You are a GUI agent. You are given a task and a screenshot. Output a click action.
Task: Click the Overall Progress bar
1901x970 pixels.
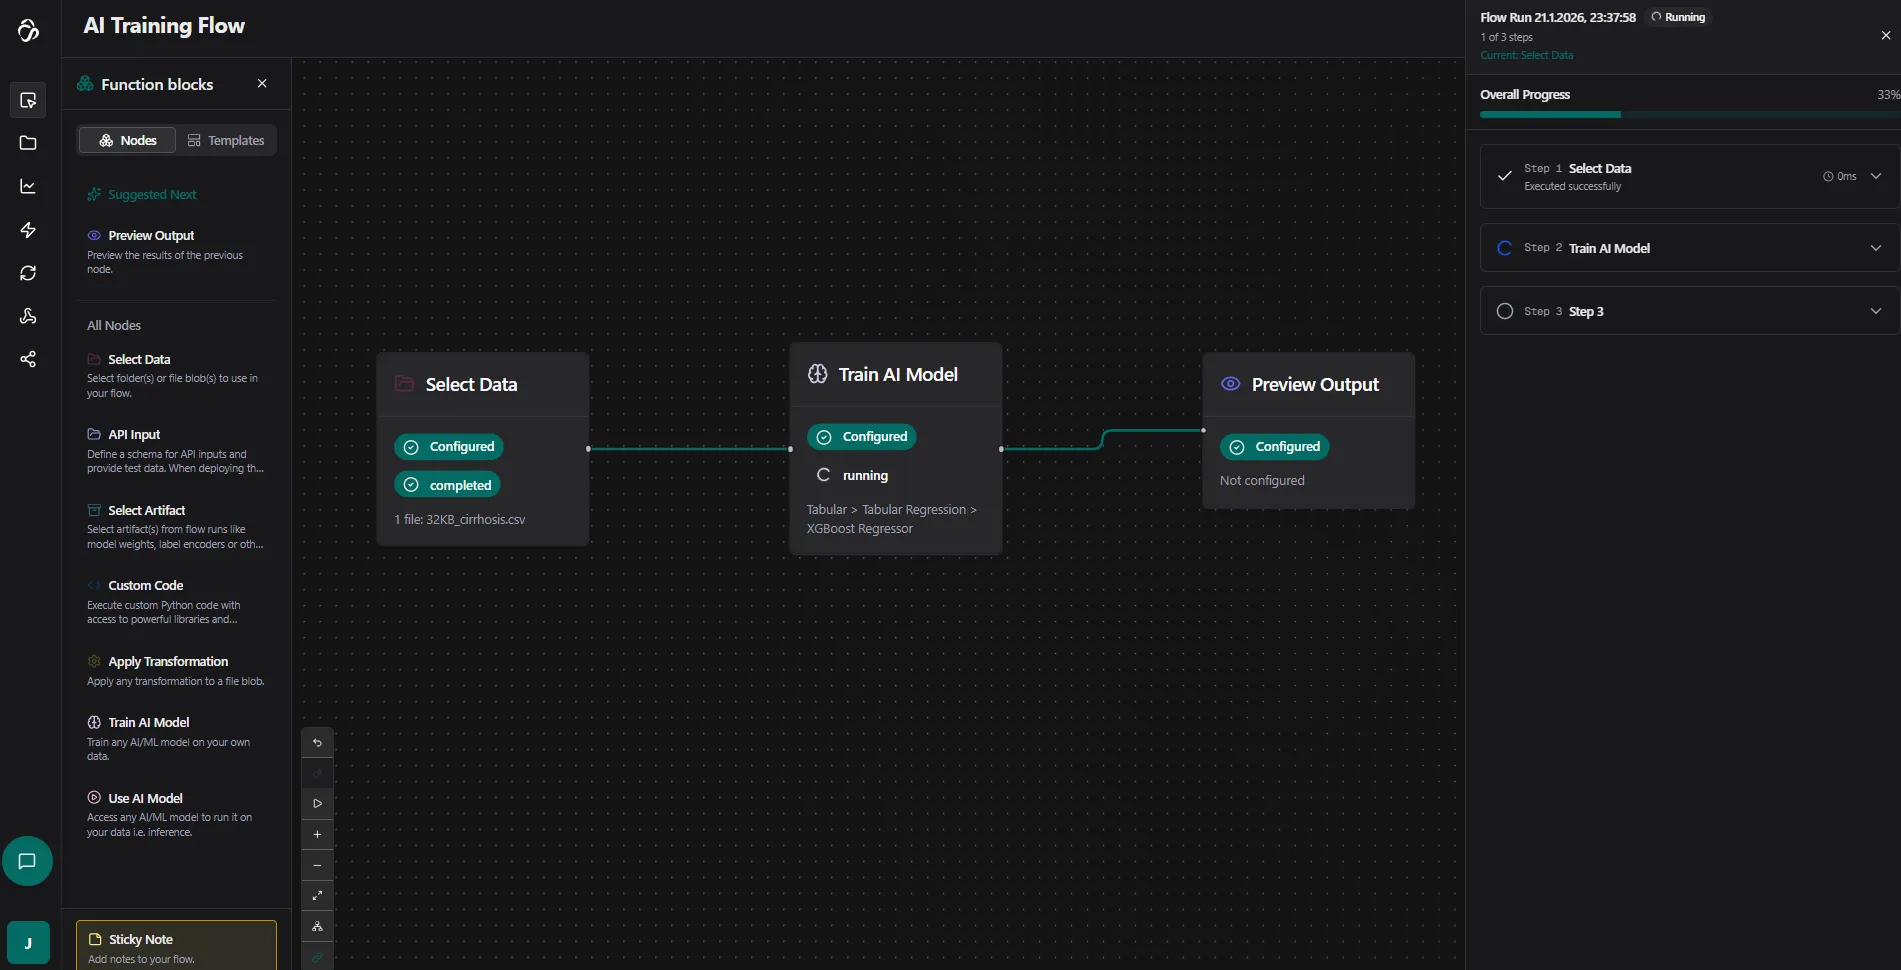coord(1688,115)
